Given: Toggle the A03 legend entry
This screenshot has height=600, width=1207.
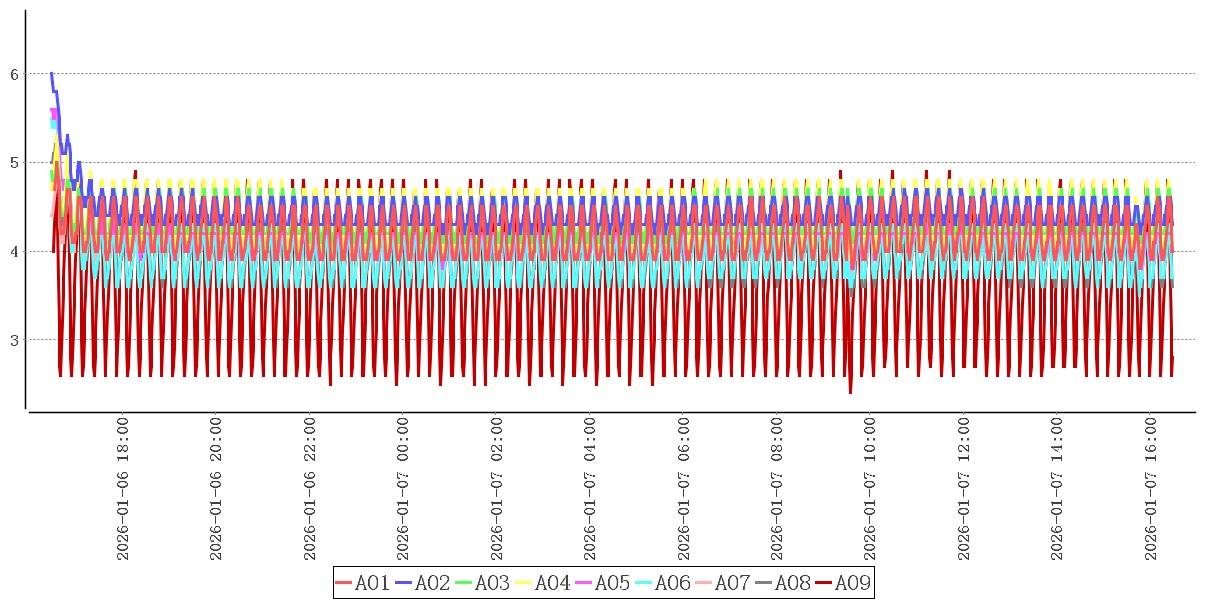Looking at the screenshot, I should click(483, 583).
